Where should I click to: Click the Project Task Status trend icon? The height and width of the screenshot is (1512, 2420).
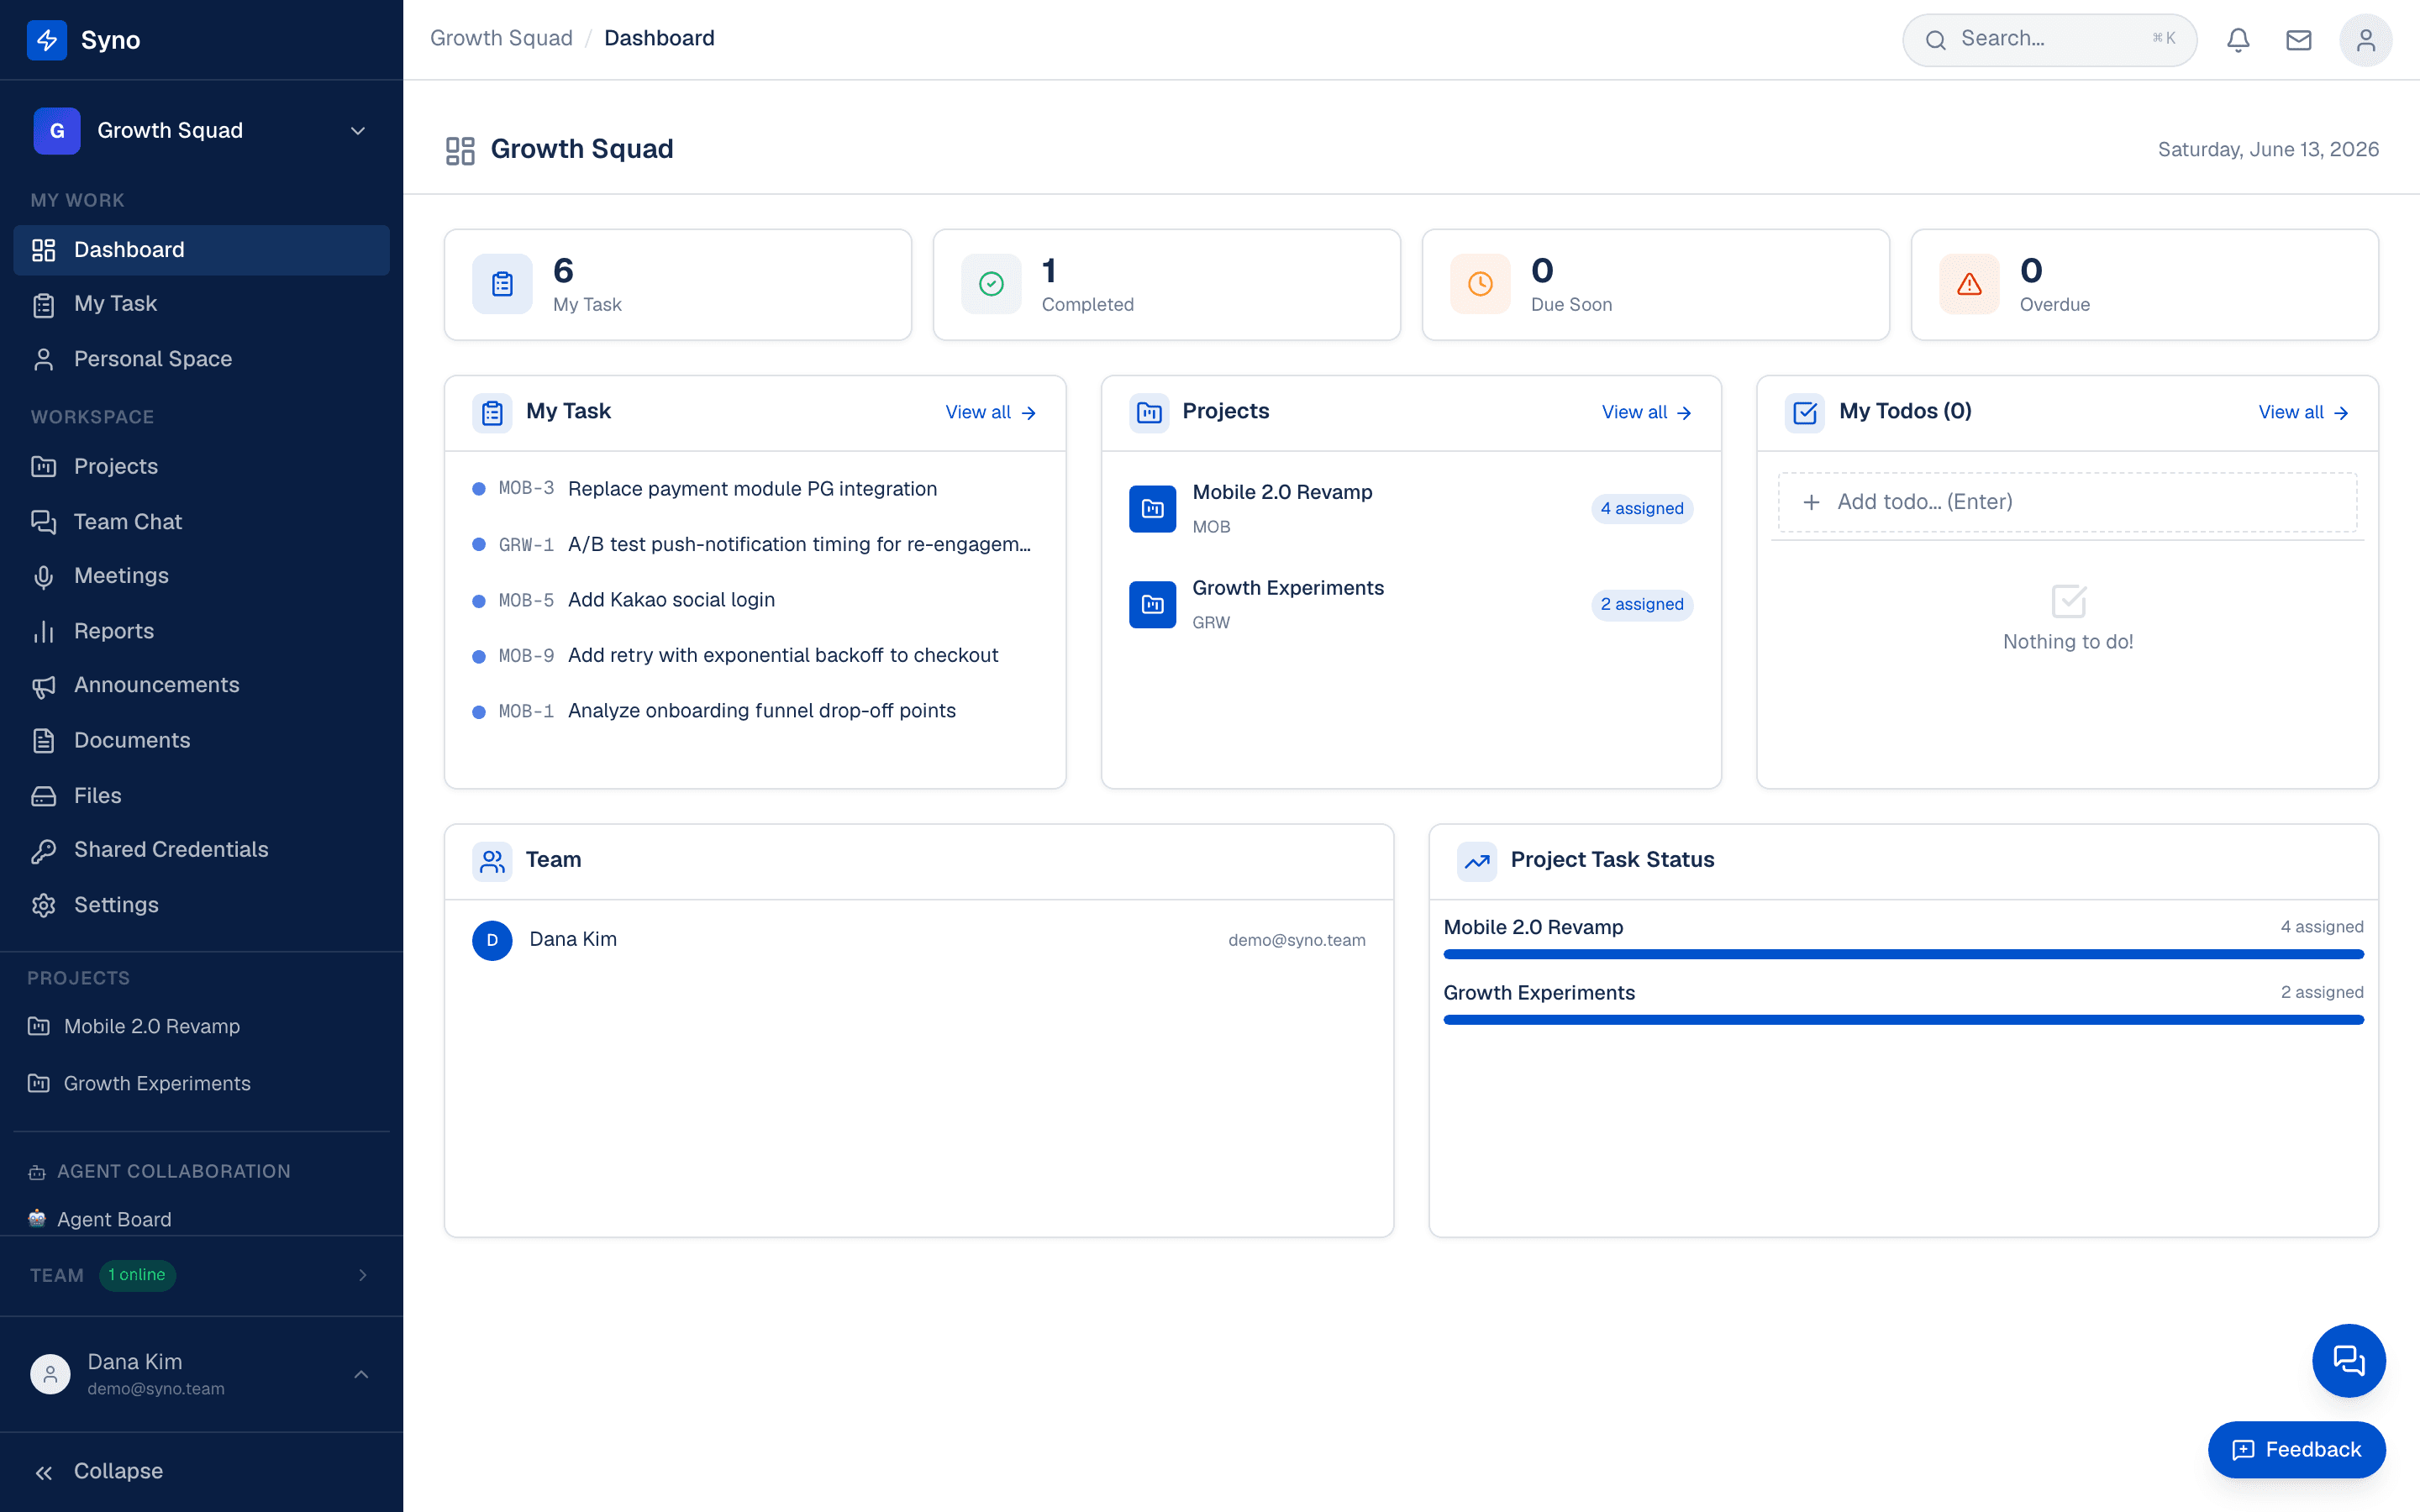tap(1477, 861)
